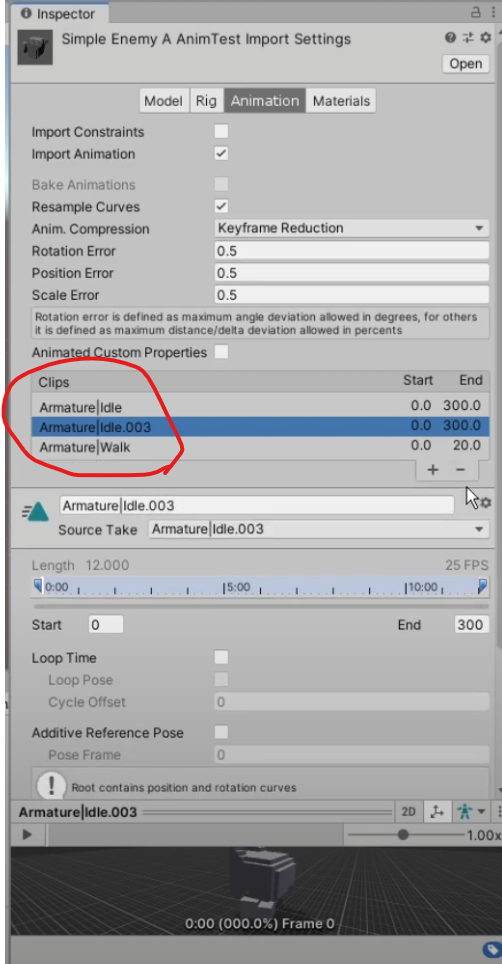This screenshot has height=964, width=502.
Task: Click the Position Error field
Action: (x=351, y=272)
